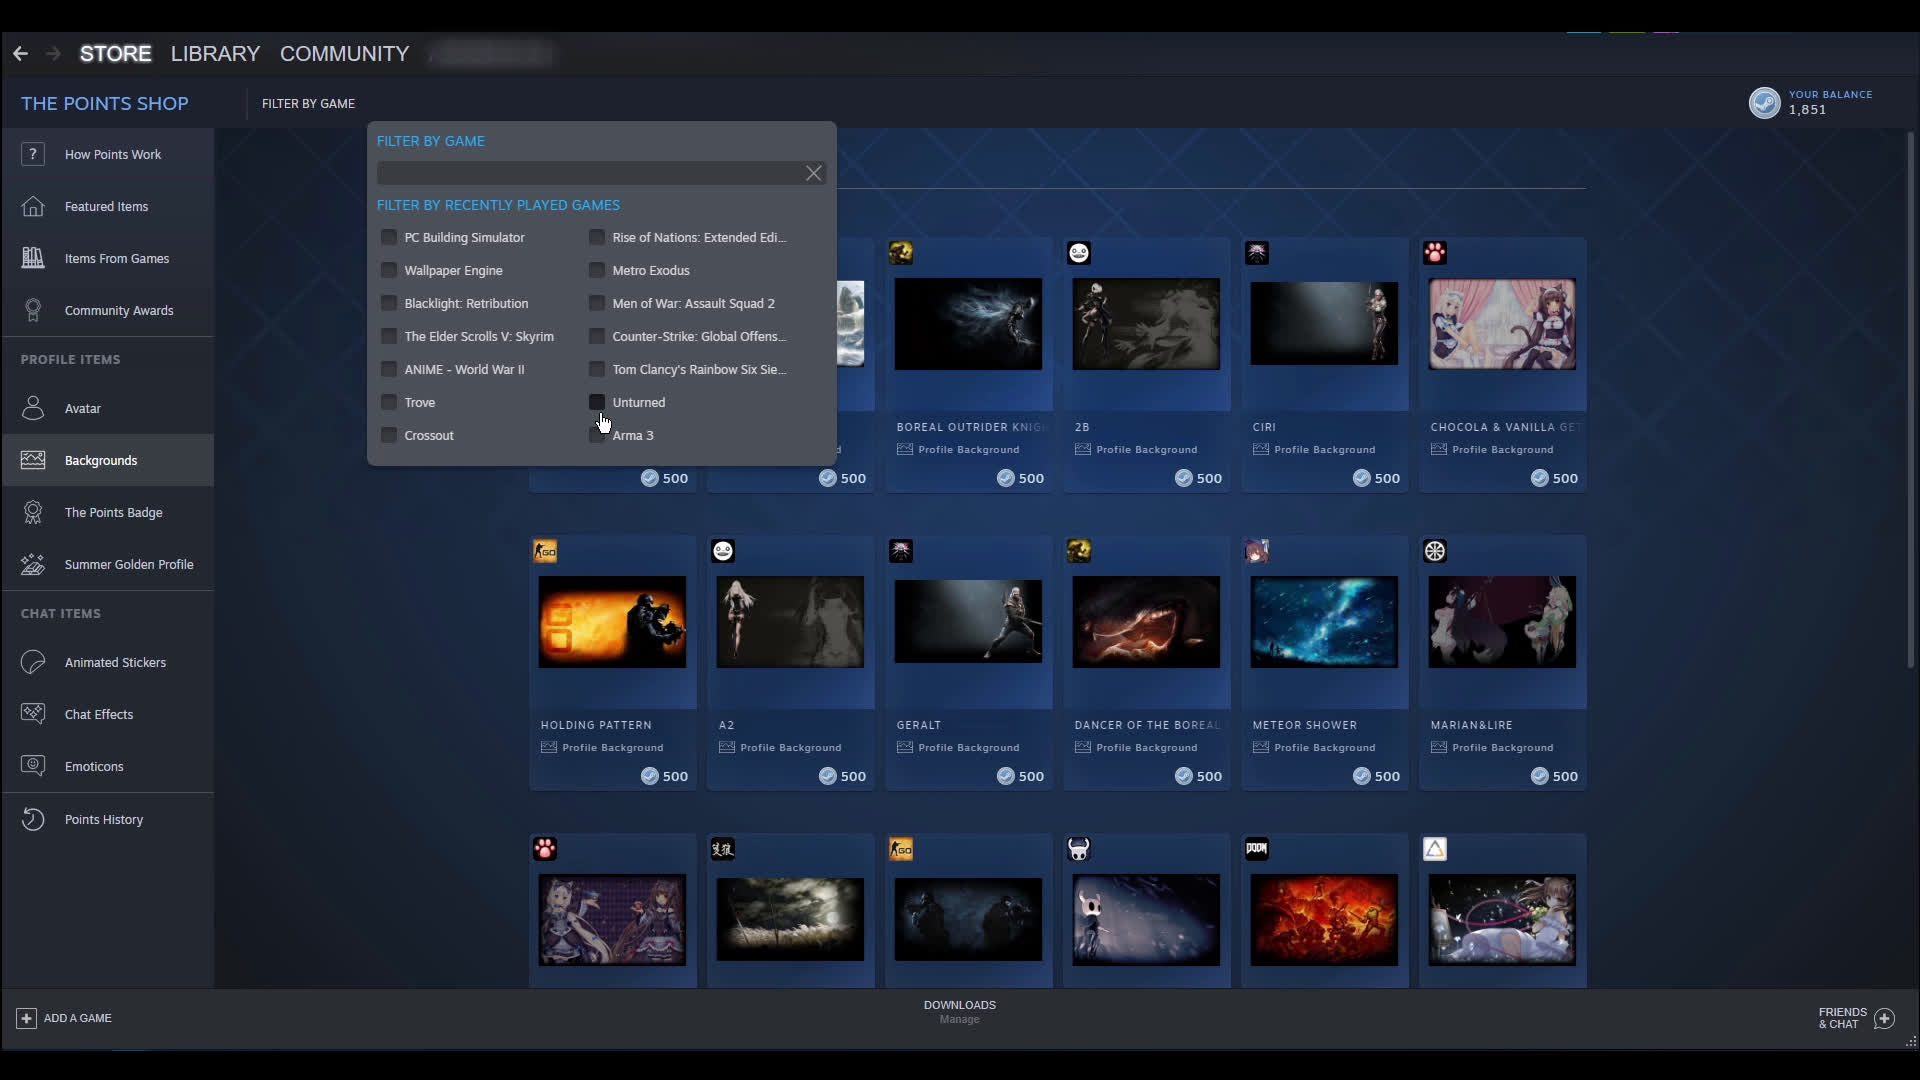
Task: Click the back navigation arrow
Action: [x=20, y=53]
